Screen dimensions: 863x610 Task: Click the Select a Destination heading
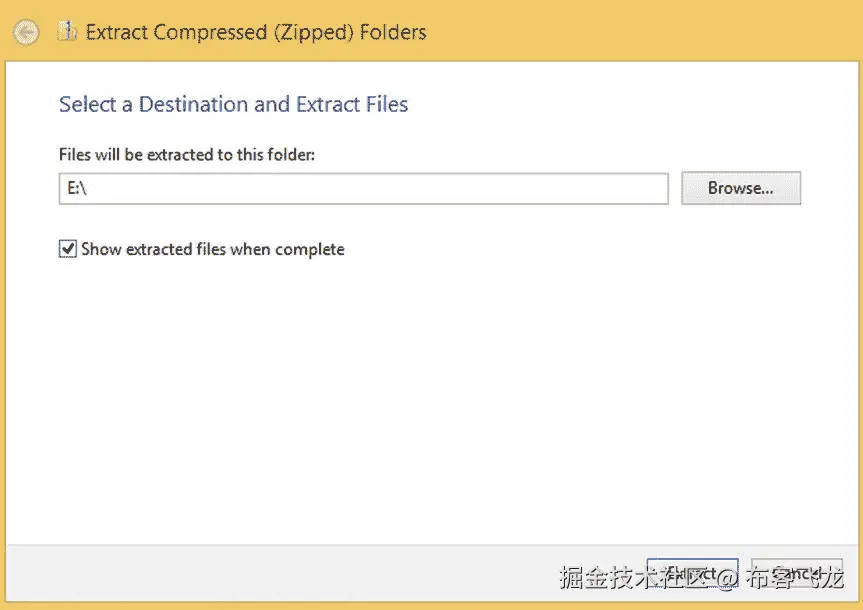pyautogui.click(x=233, y=104)
